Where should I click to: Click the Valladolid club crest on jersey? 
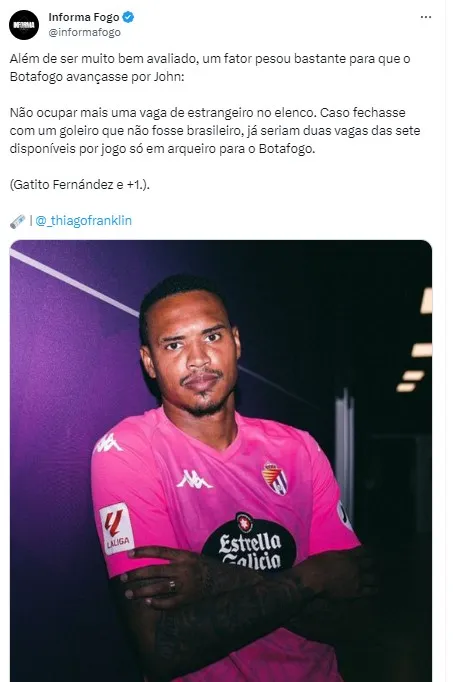pyautogui.click(x=274, y=478)
